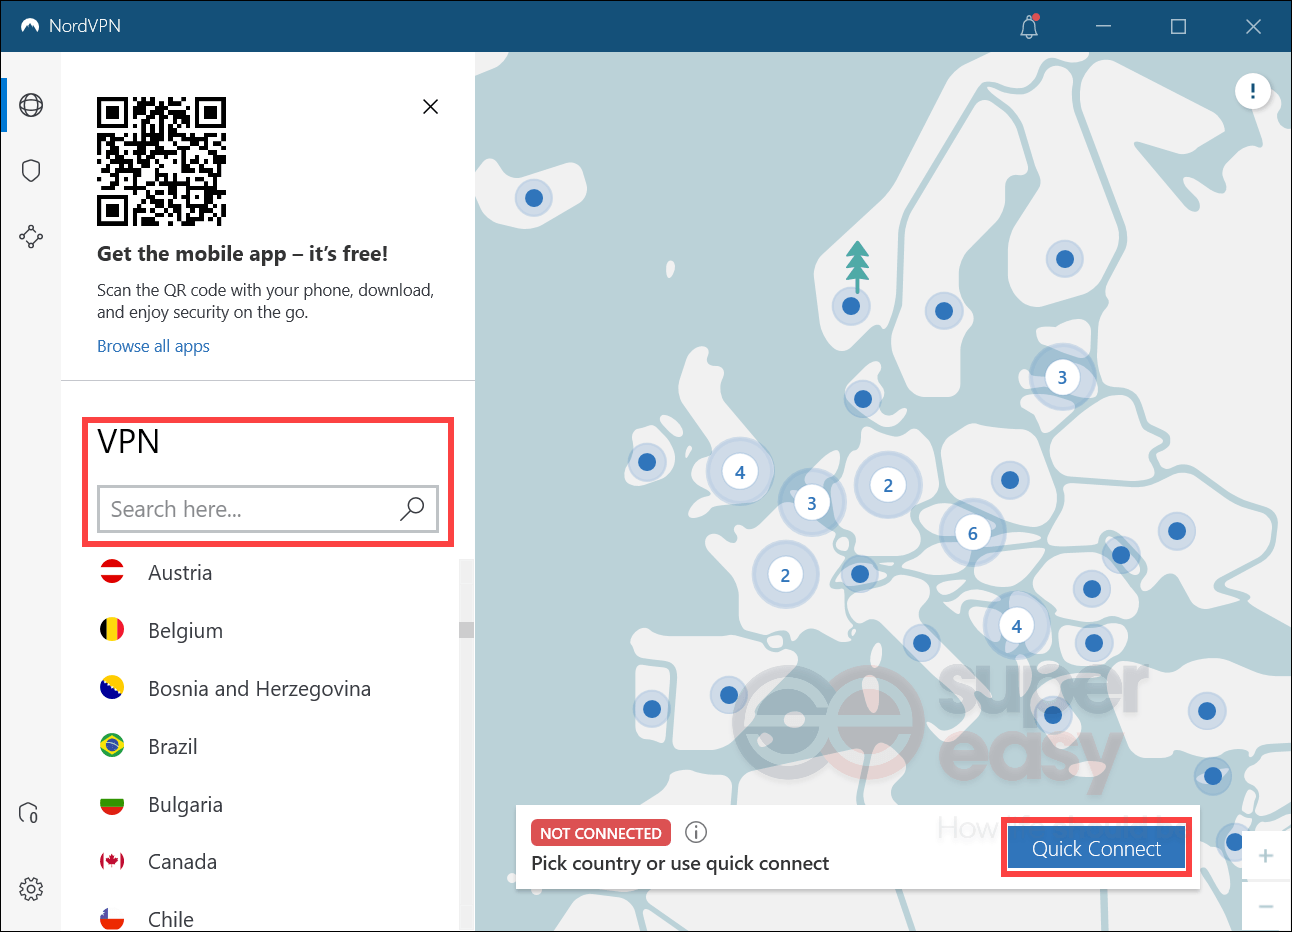Click the map cluster marker labeled 6
1292x932 pixels.
click(973, 533)
